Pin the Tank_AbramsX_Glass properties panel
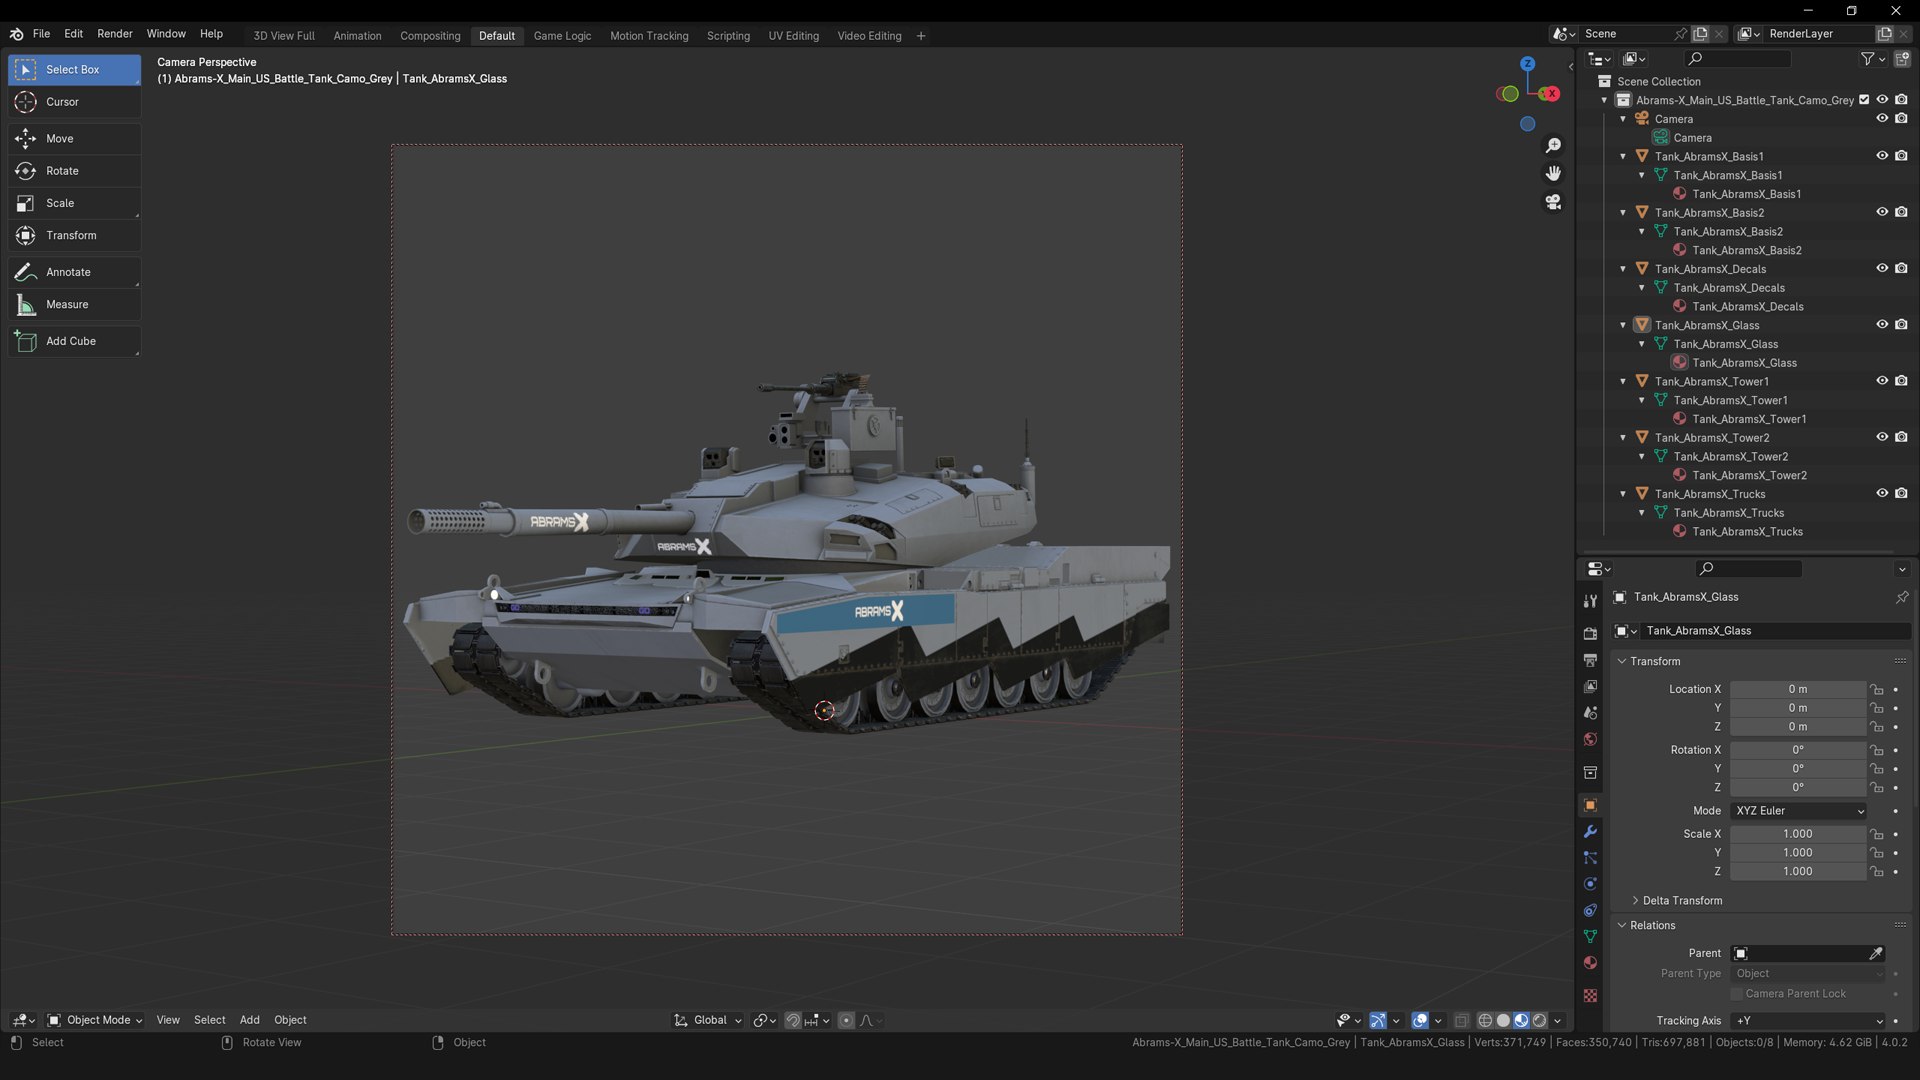The width and height of the screenshot is (1920, 1080). (x=1902, y=597)
